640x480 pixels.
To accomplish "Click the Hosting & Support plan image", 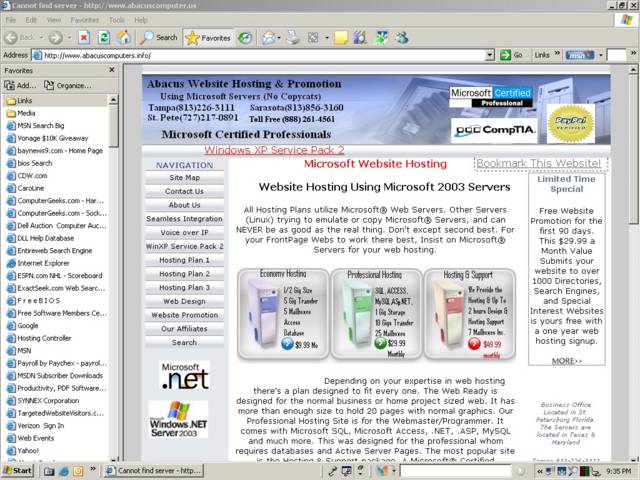I will tap(469, 314).
